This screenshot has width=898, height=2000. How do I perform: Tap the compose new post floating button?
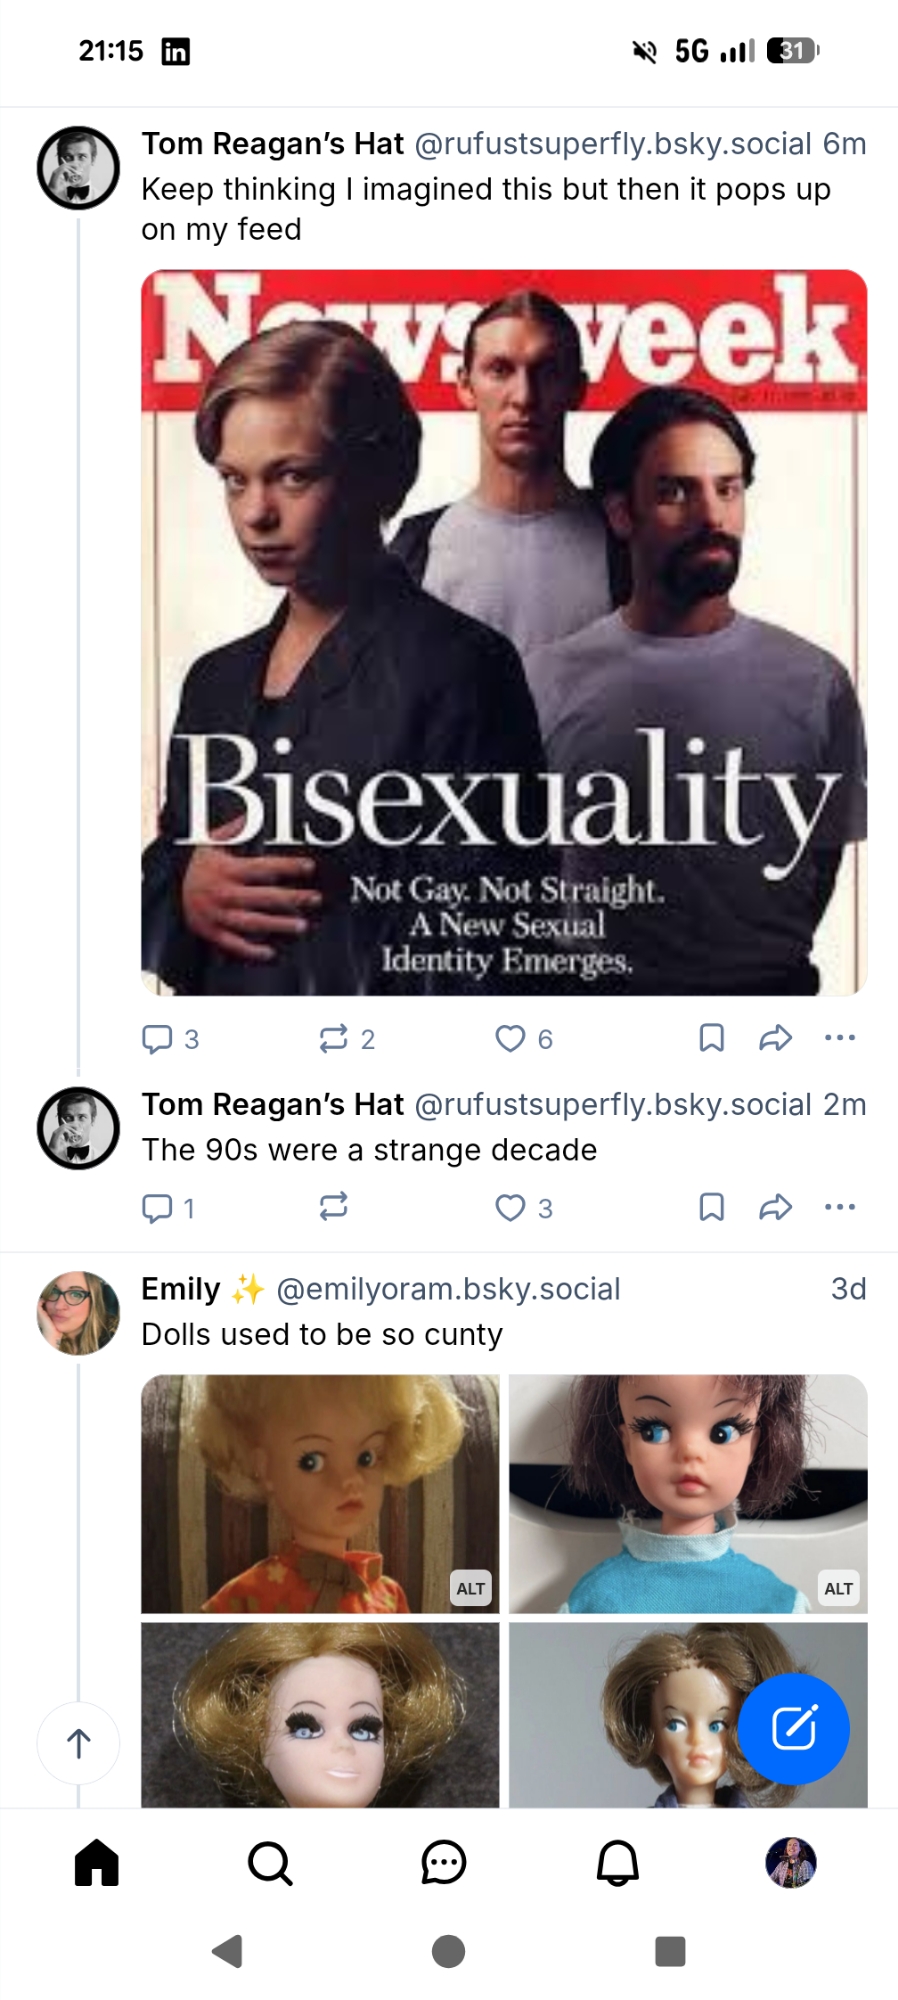[793, 1728]
